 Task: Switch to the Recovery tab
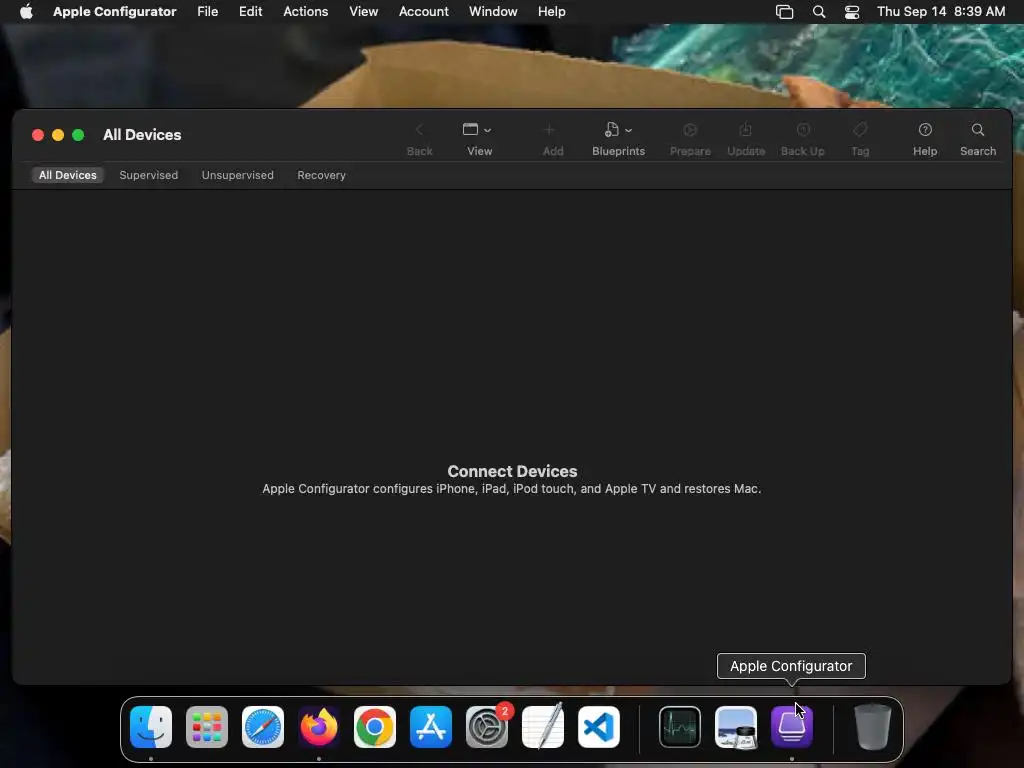click(x=321, y=175)
